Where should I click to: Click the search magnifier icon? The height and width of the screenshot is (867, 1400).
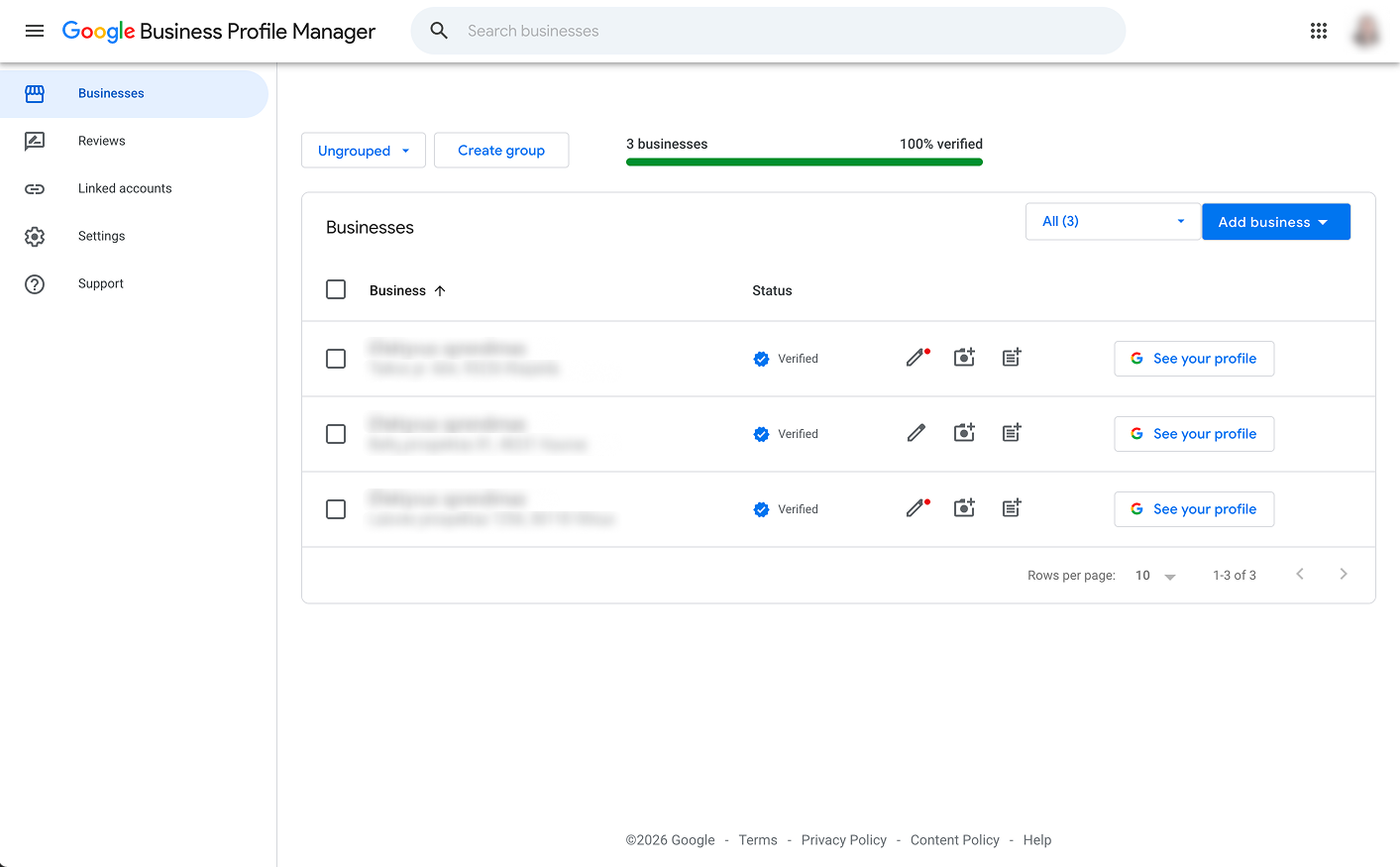439,31
